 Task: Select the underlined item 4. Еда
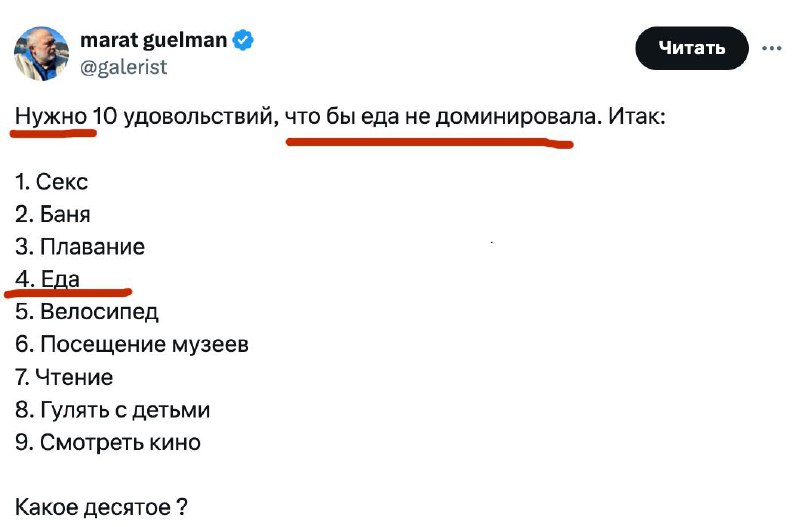[x=47, y=280]
